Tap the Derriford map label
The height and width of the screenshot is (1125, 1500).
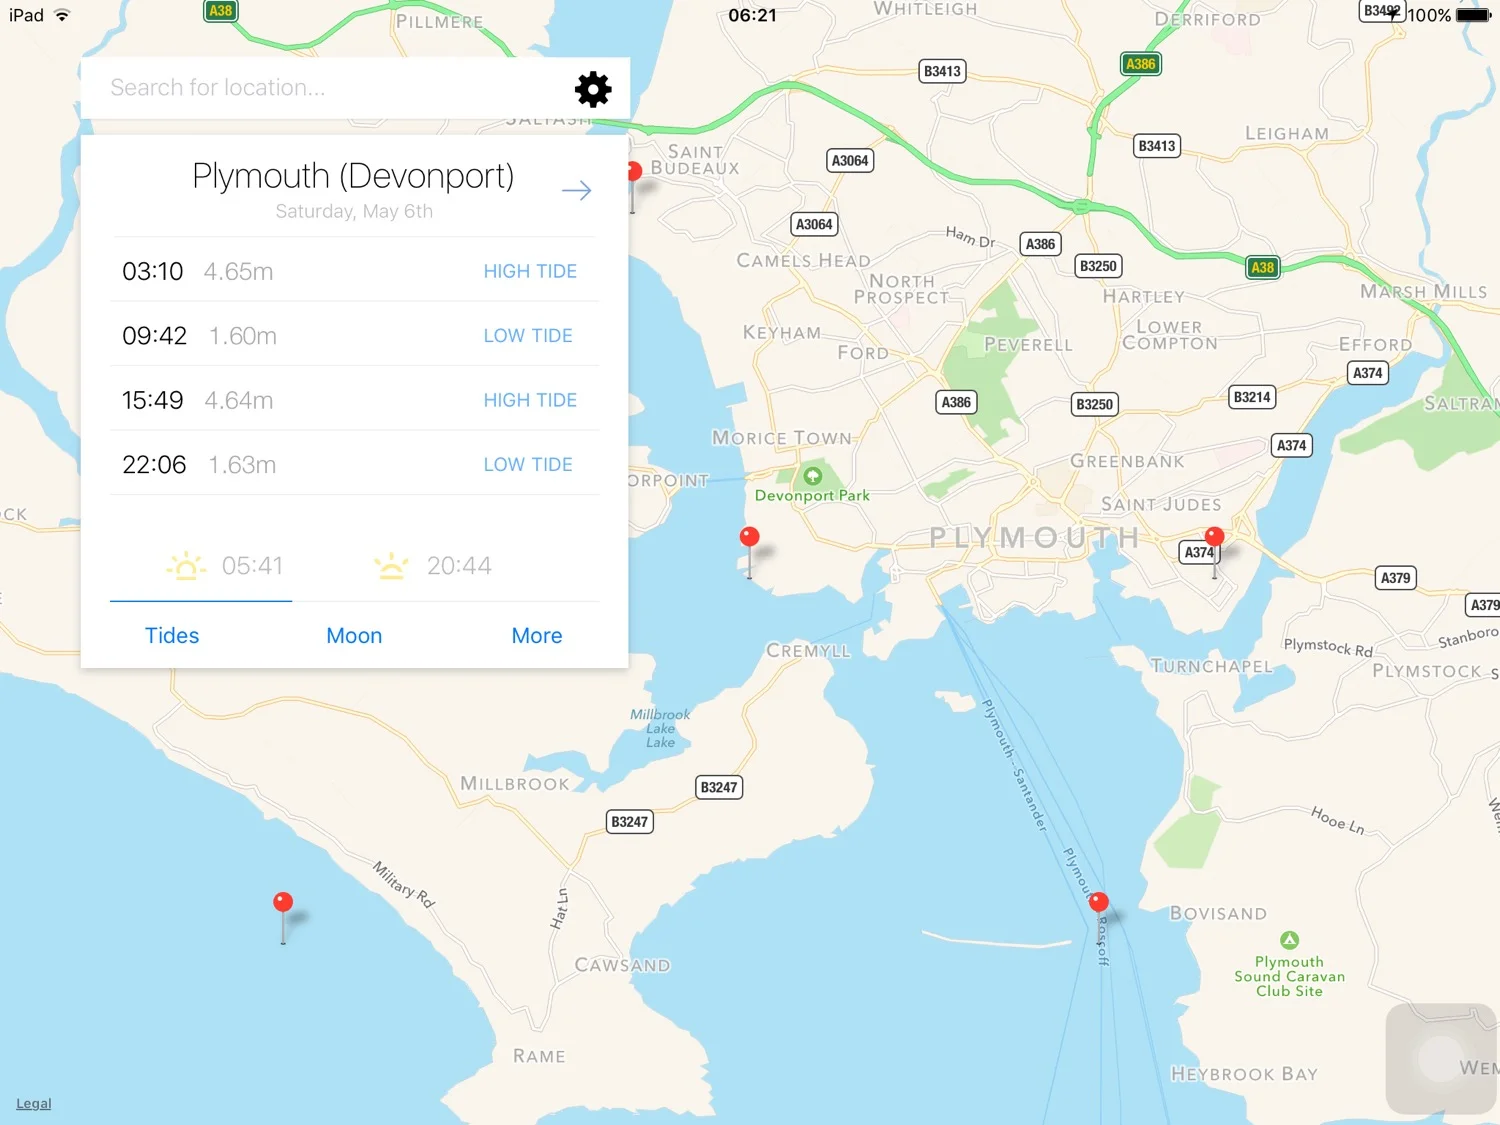pos(1207,19)
